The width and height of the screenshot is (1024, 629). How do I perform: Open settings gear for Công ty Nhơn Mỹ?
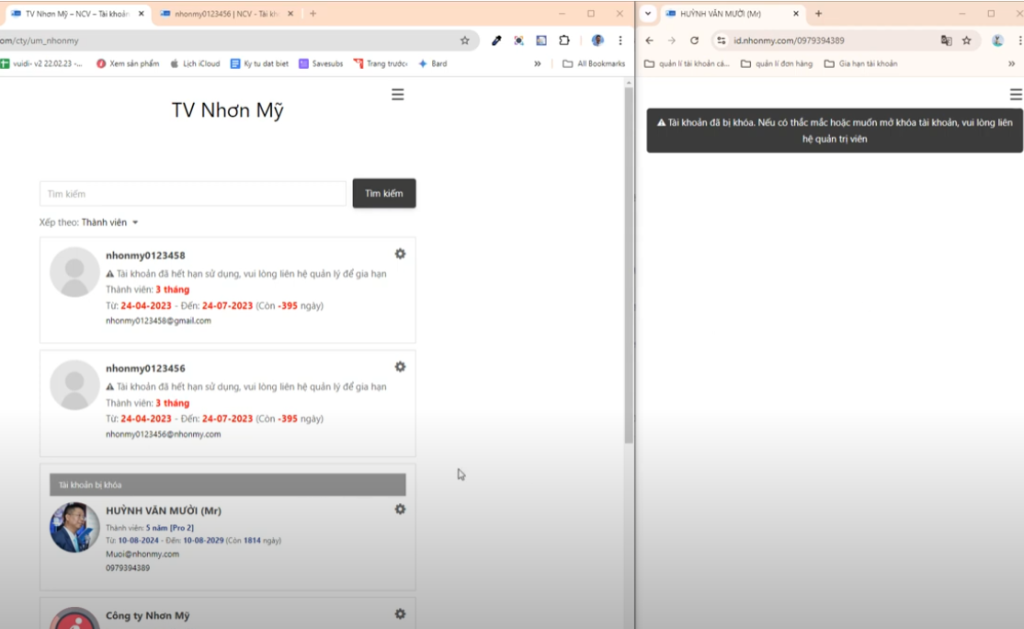pyautogui.click(x=400, y=613)
